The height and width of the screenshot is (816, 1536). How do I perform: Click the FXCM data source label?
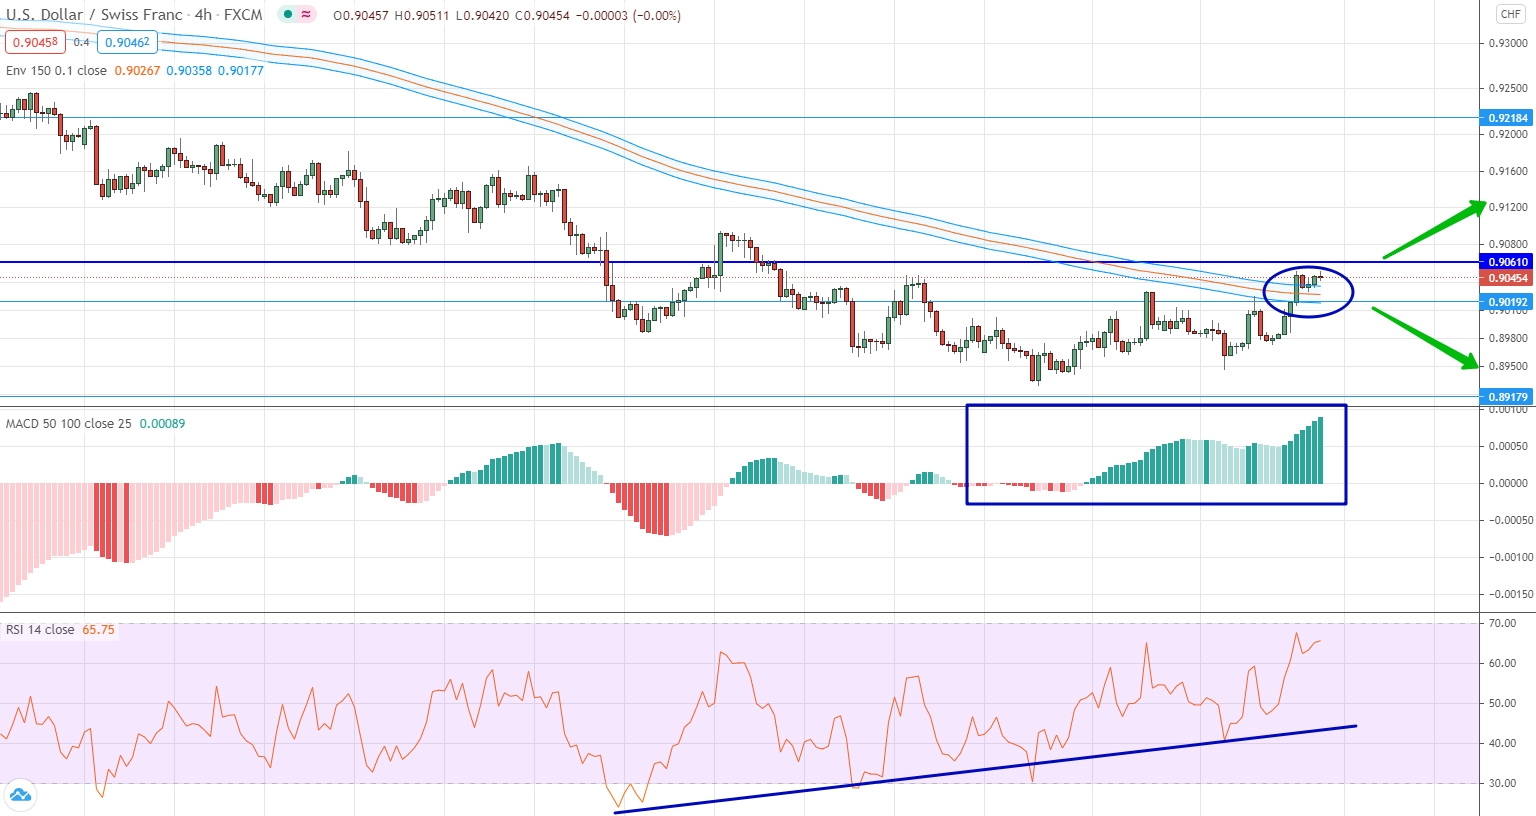click(243, 15)
